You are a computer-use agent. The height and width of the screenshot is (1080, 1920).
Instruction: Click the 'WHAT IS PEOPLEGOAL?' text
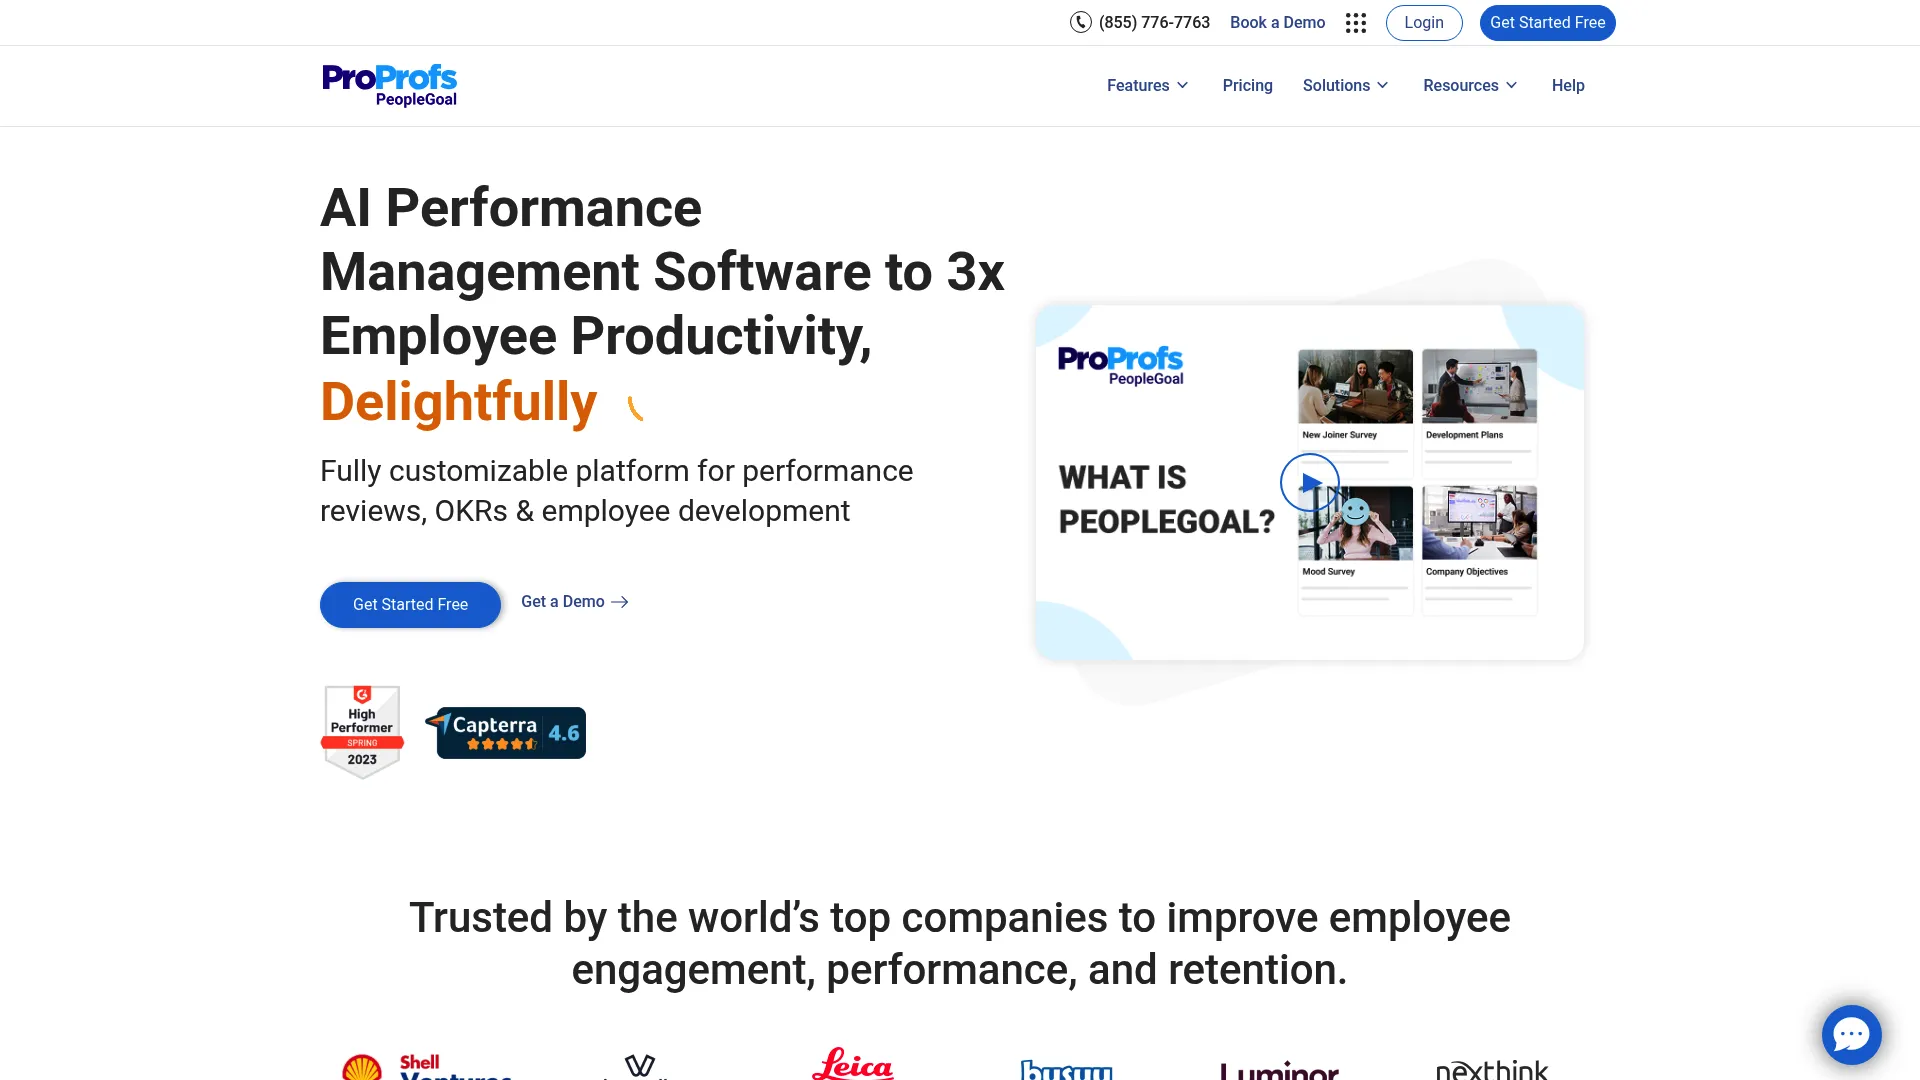pos(1166,499)
